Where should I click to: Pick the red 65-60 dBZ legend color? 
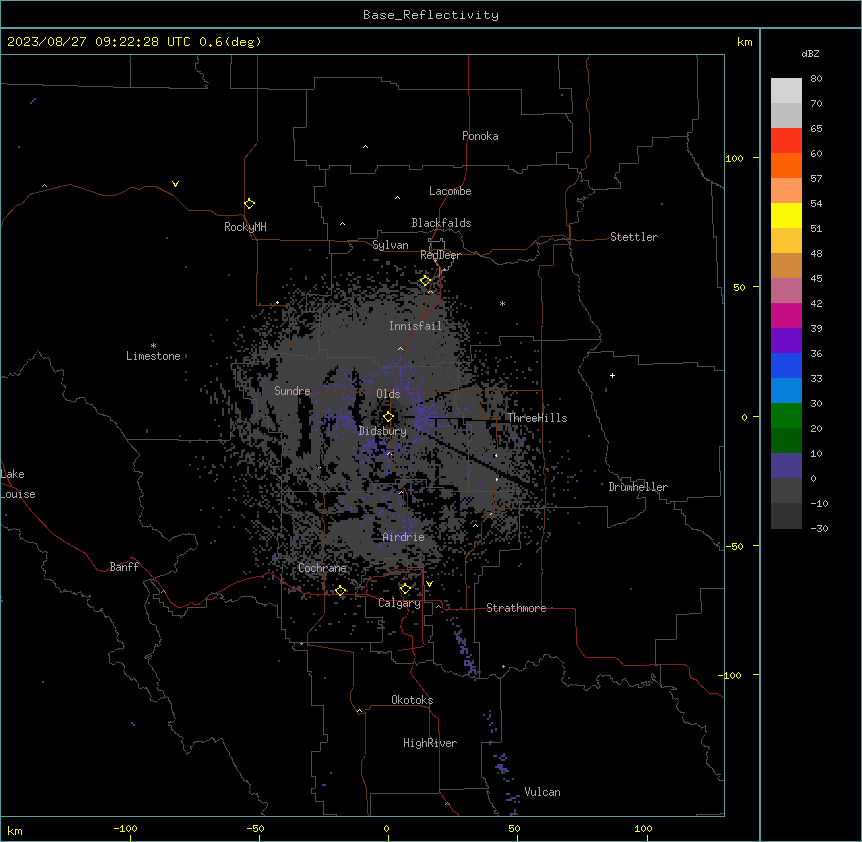pos(786,140)
